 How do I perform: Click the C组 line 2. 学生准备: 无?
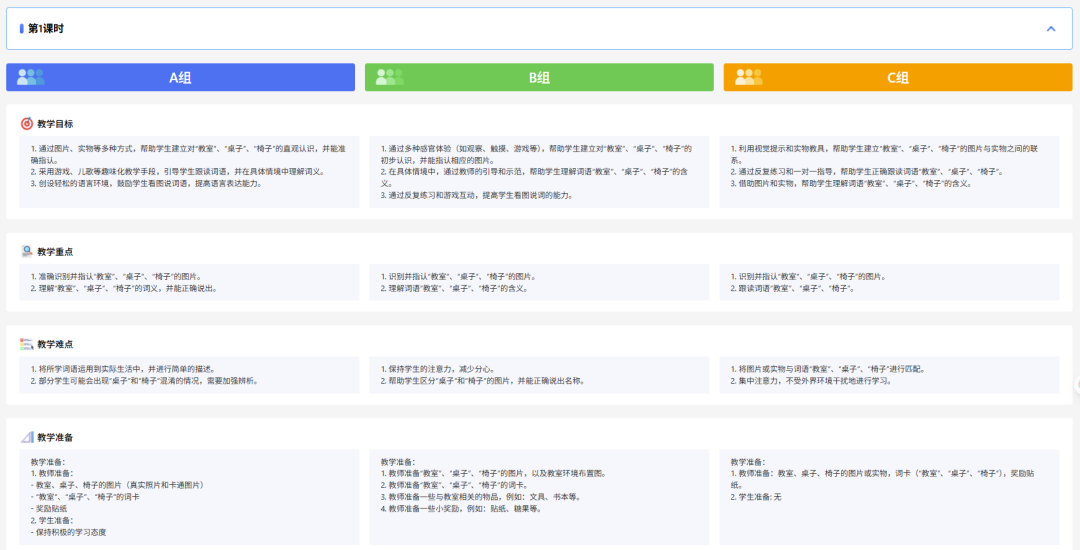pyautogui.click(x=756, y=497)
